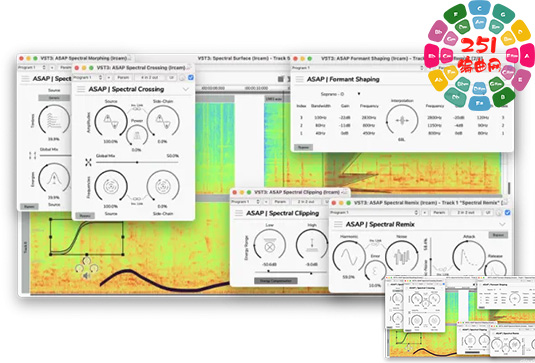Toggle Inv. Link between the Amplitudes knobs
Viewport: 535px width, 363px height.
(137, 107)
